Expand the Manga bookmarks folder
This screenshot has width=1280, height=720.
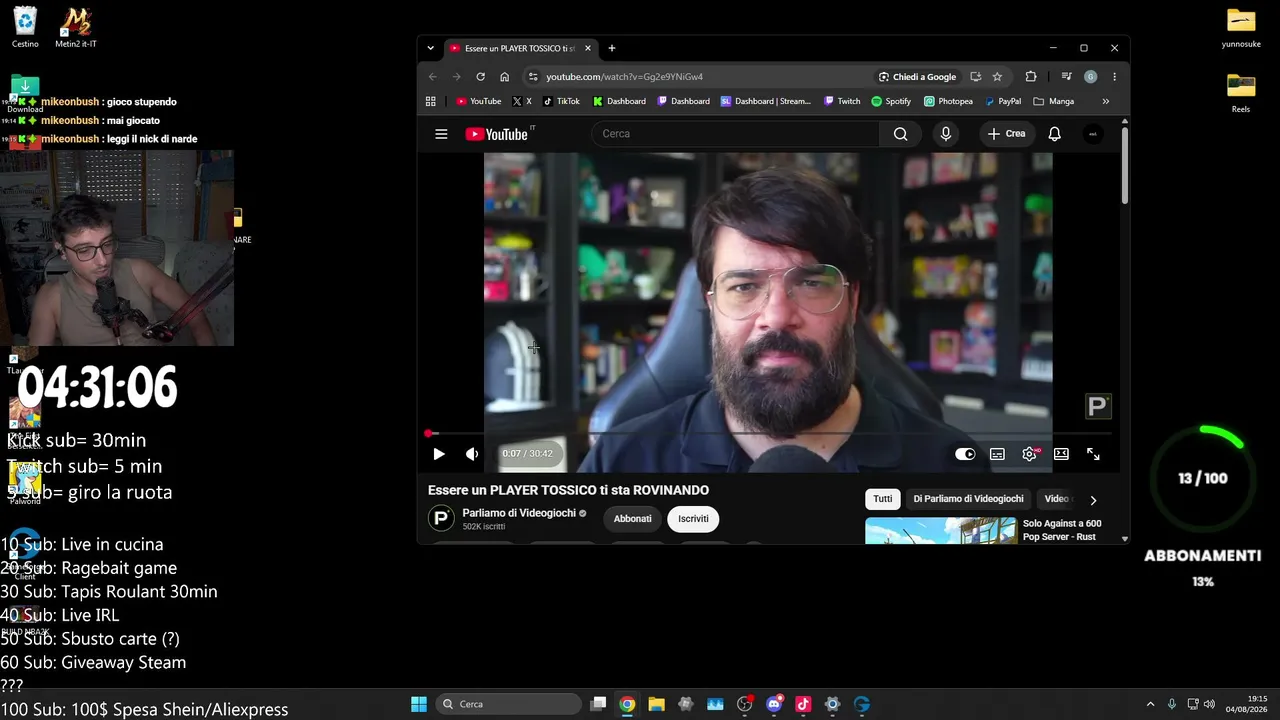(x=1054, y=101)
